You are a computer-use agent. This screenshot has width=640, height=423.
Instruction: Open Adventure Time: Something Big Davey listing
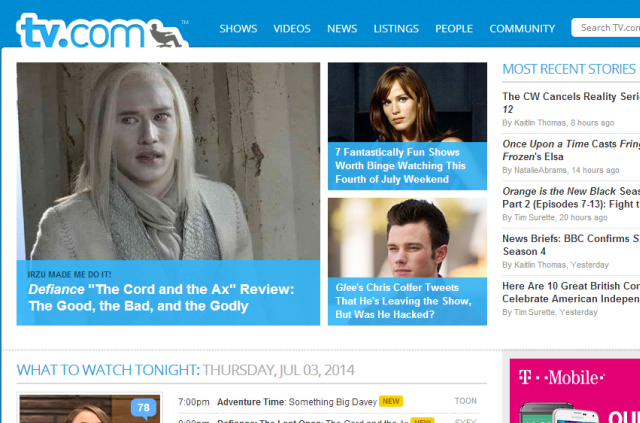[297, 402]
